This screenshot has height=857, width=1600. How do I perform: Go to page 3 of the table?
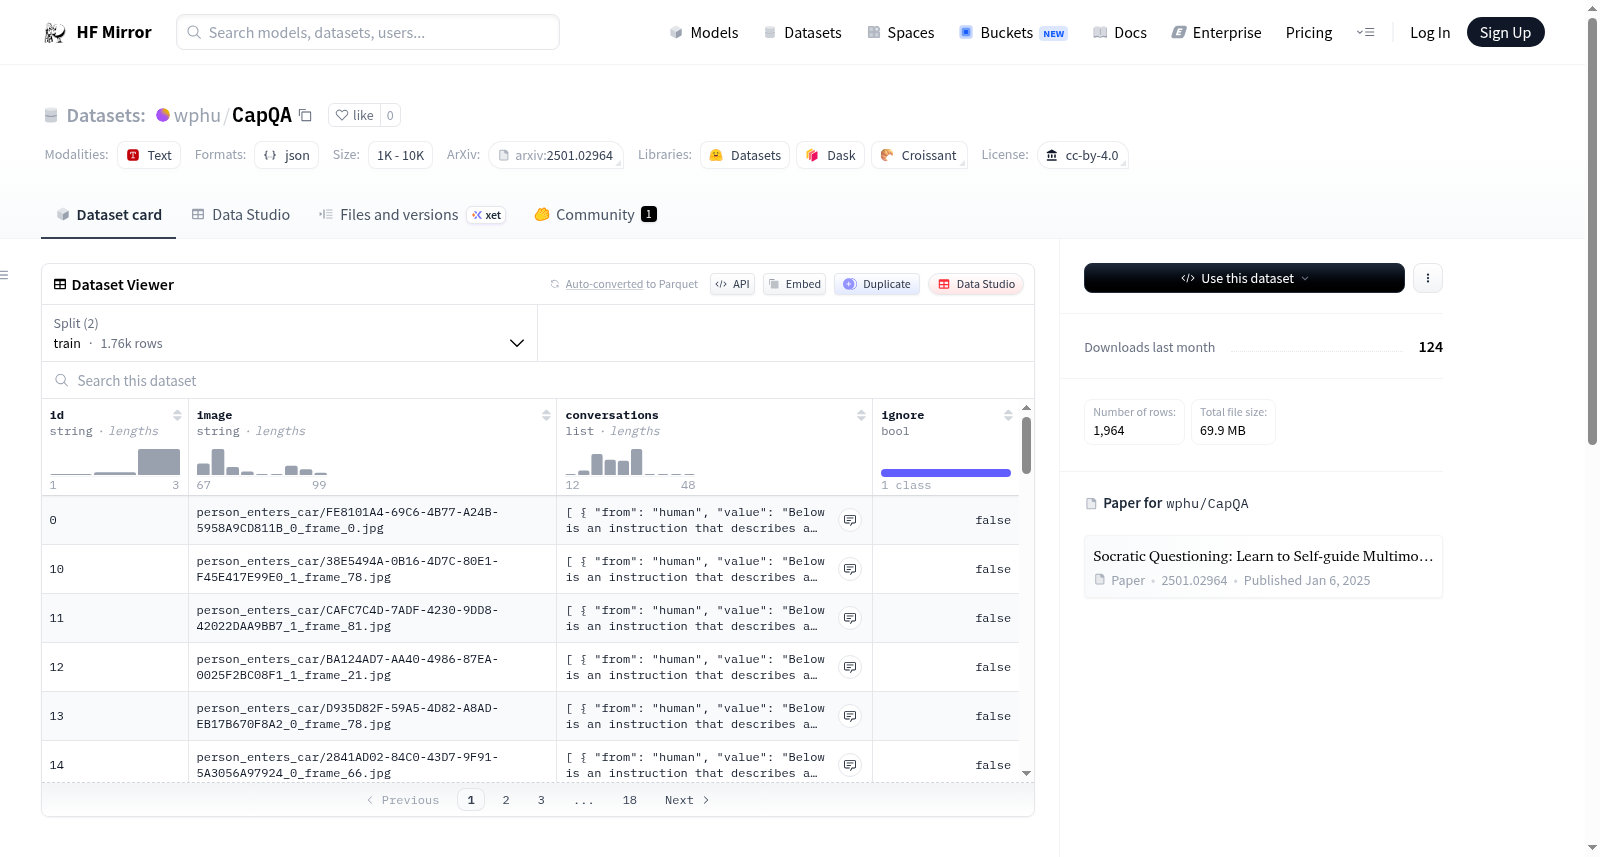(x=541, y=800)
